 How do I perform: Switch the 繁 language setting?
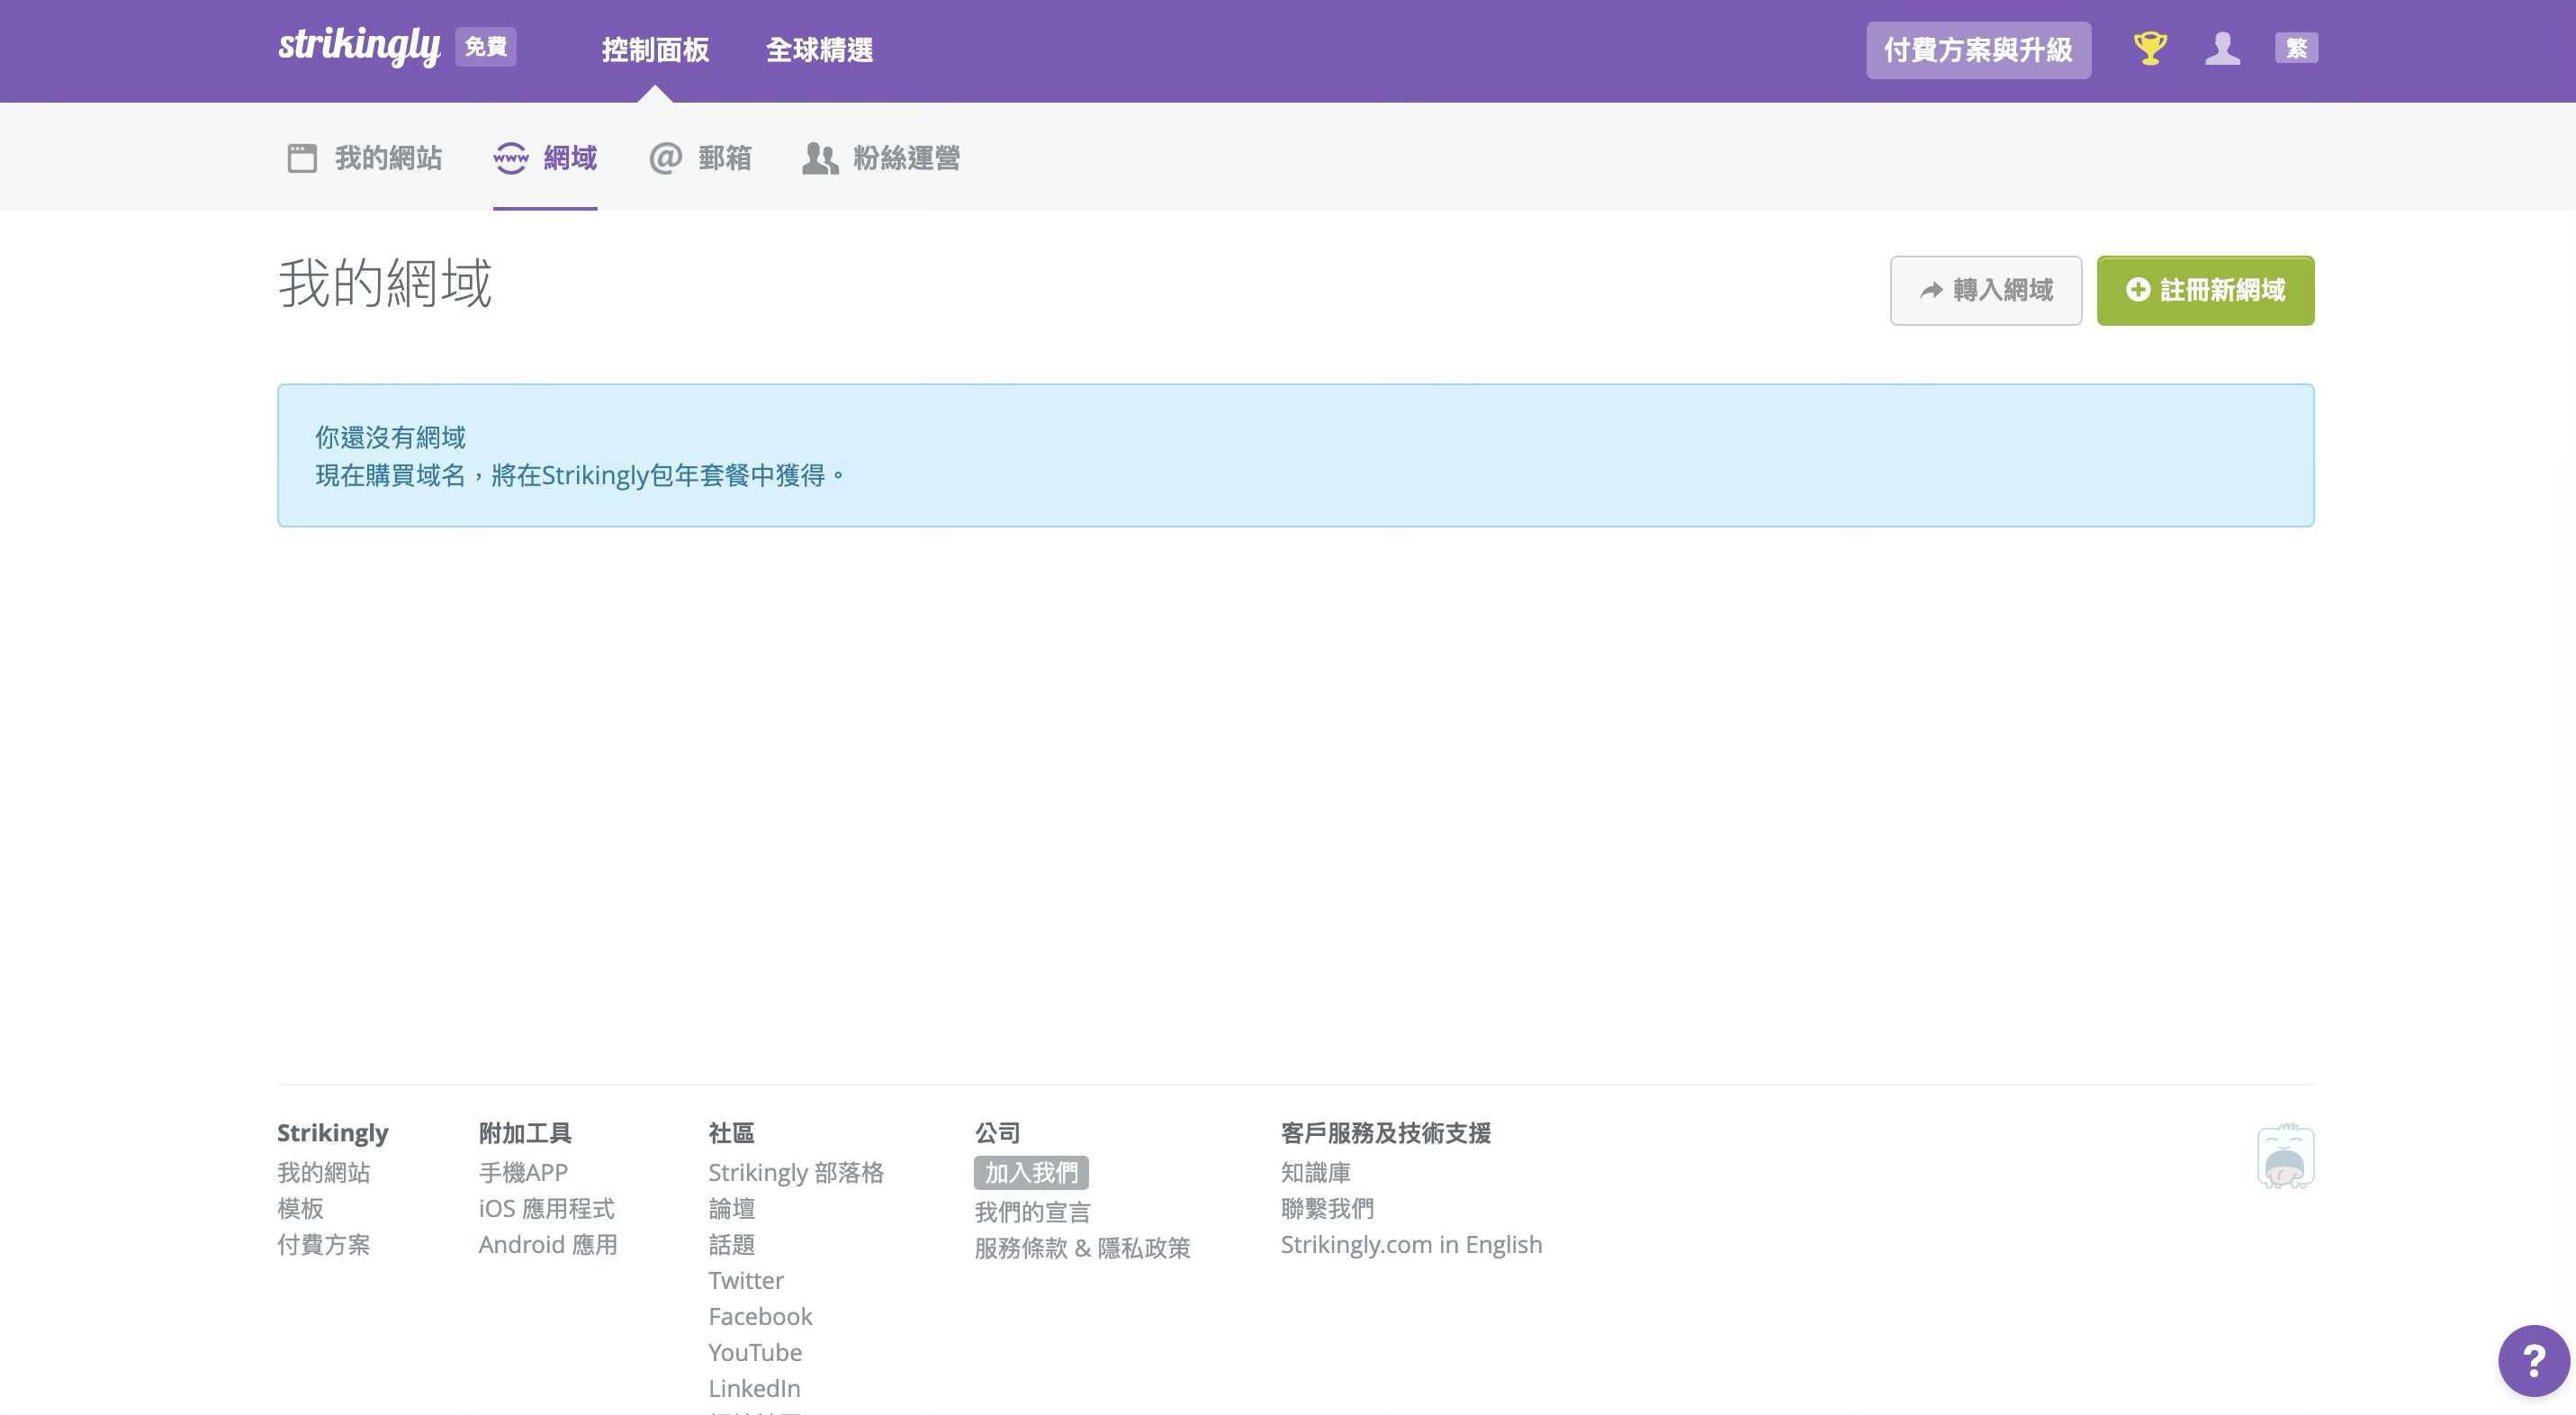(2297, 47)
